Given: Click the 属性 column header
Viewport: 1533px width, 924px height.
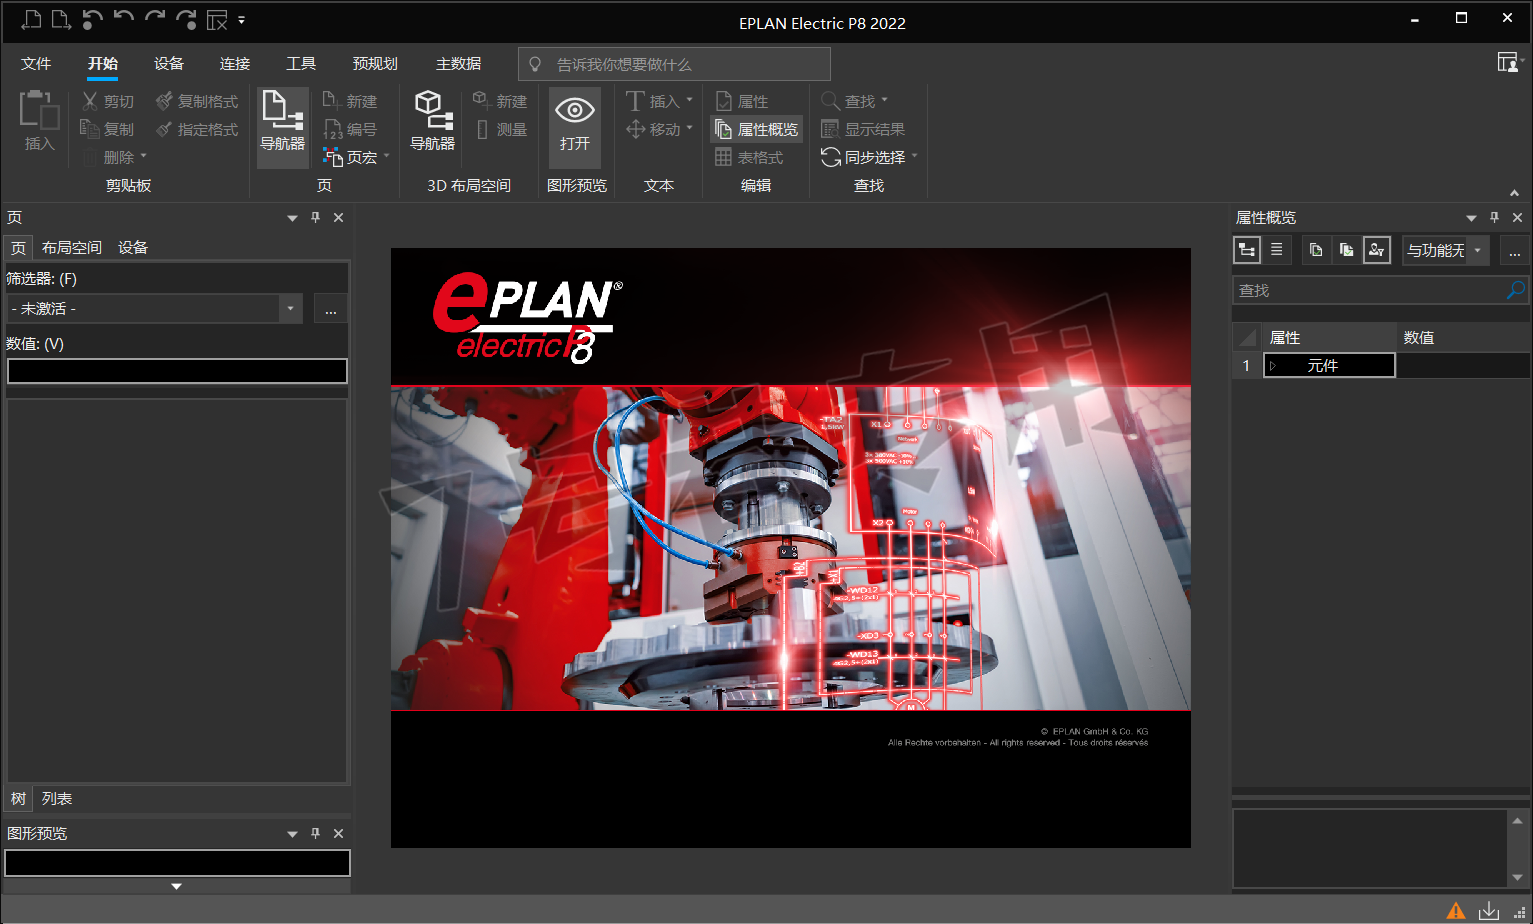Looking at the screenshot, I should point(1329,337).
